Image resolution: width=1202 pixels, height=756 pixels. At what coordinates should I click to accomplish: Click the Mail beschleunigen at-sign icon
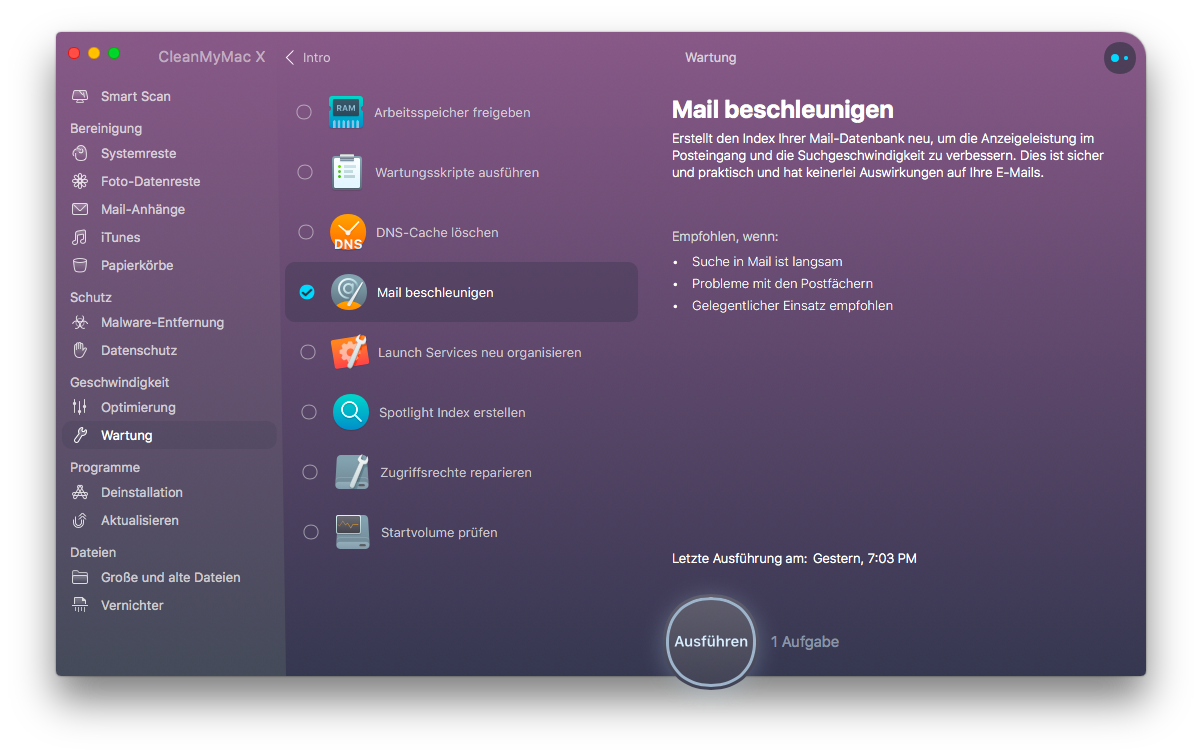349,292
